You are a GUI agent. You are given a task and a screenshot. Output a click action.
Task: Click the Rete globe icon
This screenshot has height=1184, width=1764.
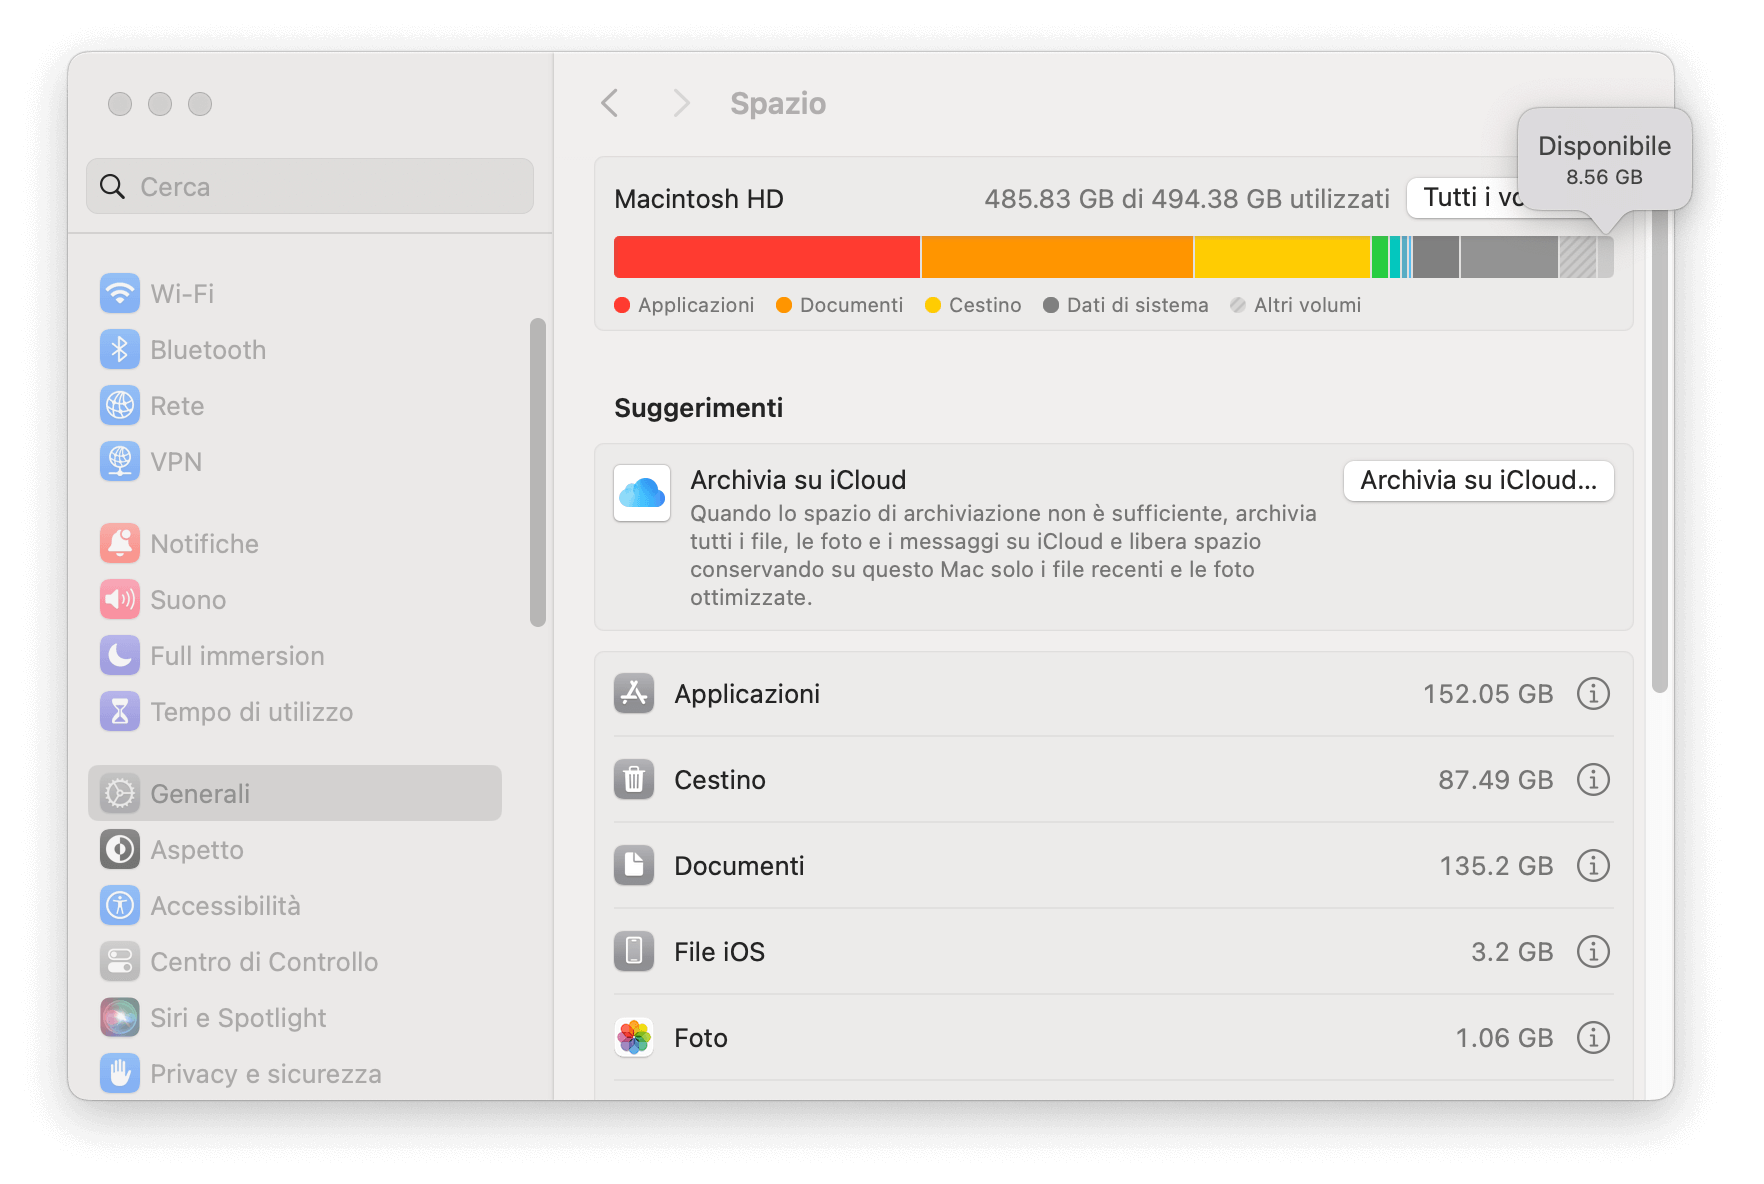[x=120, y=405]
